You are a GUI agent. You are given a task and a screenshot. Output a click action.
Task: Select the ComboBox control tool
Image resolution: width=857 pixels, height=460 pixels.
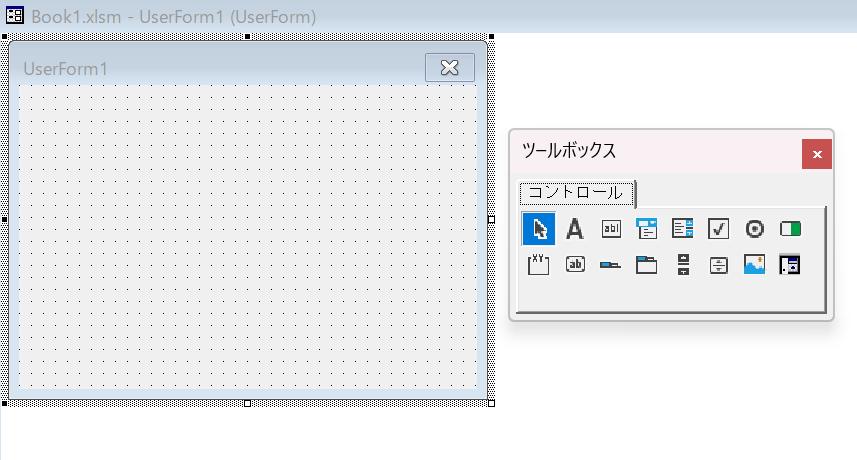click(647, 229)
